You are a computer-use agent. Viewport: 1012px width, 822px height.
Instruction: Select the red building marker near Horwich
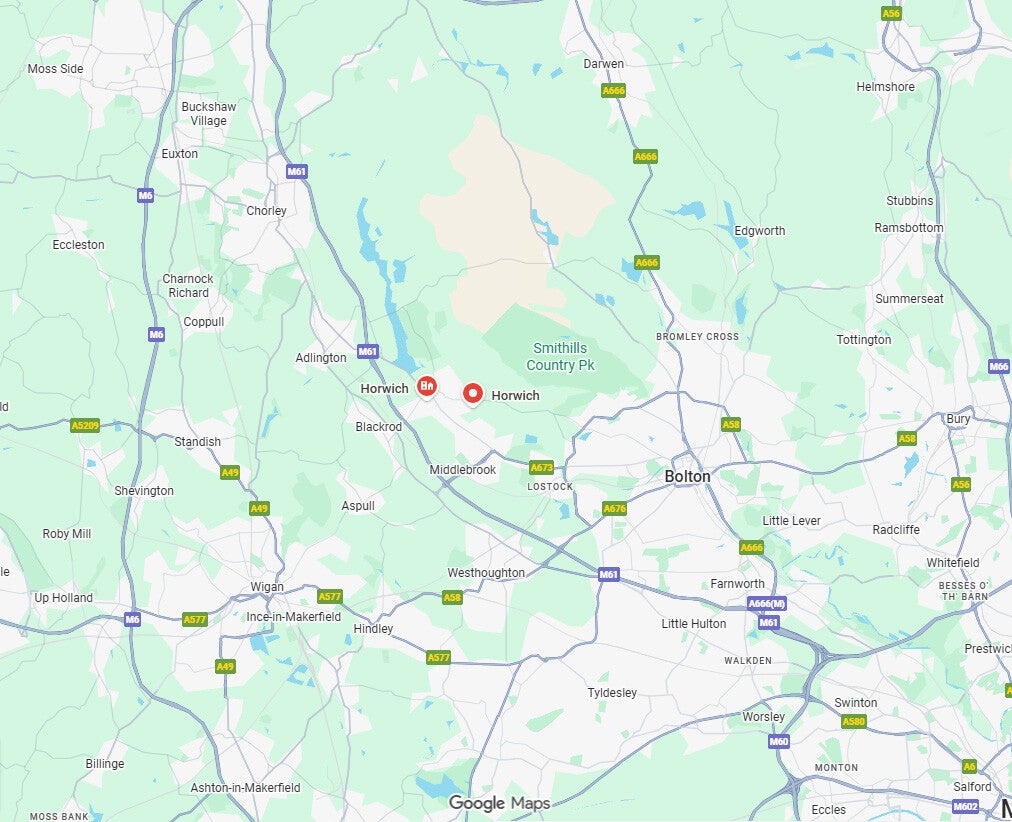426,386
